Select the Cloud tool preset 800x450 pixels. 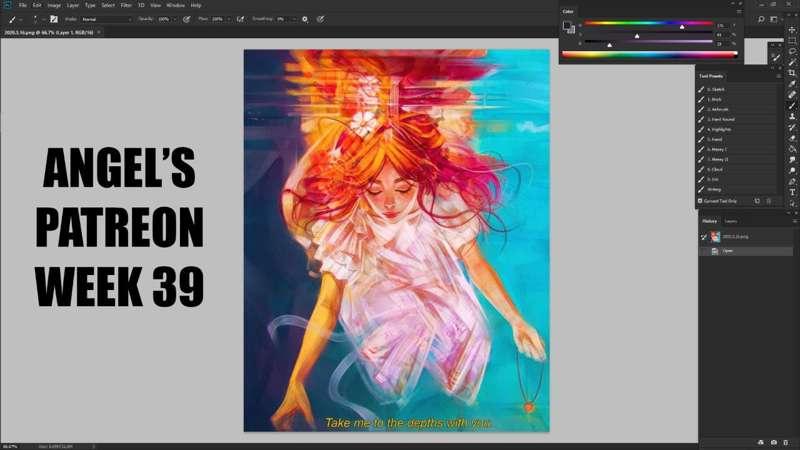(x=737, y=169)
